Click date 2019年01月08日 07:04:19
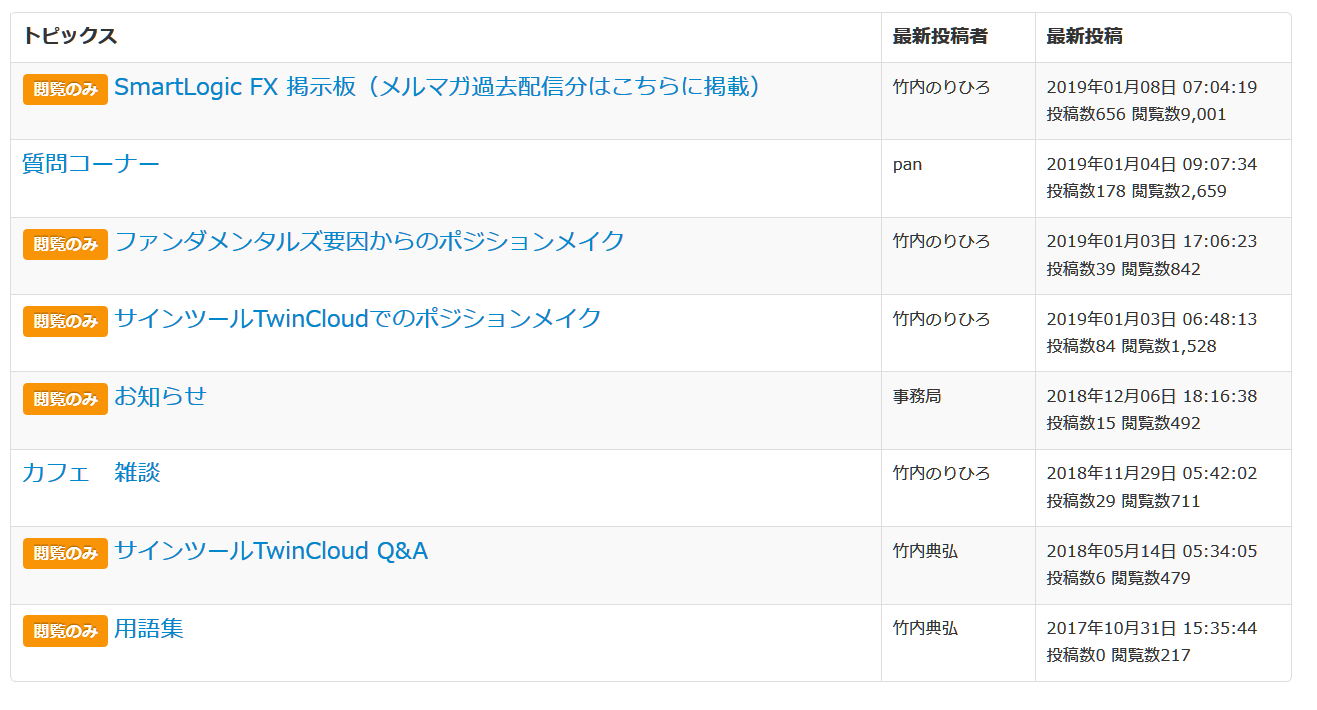Screen dimensions: 1317x710 [1152, 87]
